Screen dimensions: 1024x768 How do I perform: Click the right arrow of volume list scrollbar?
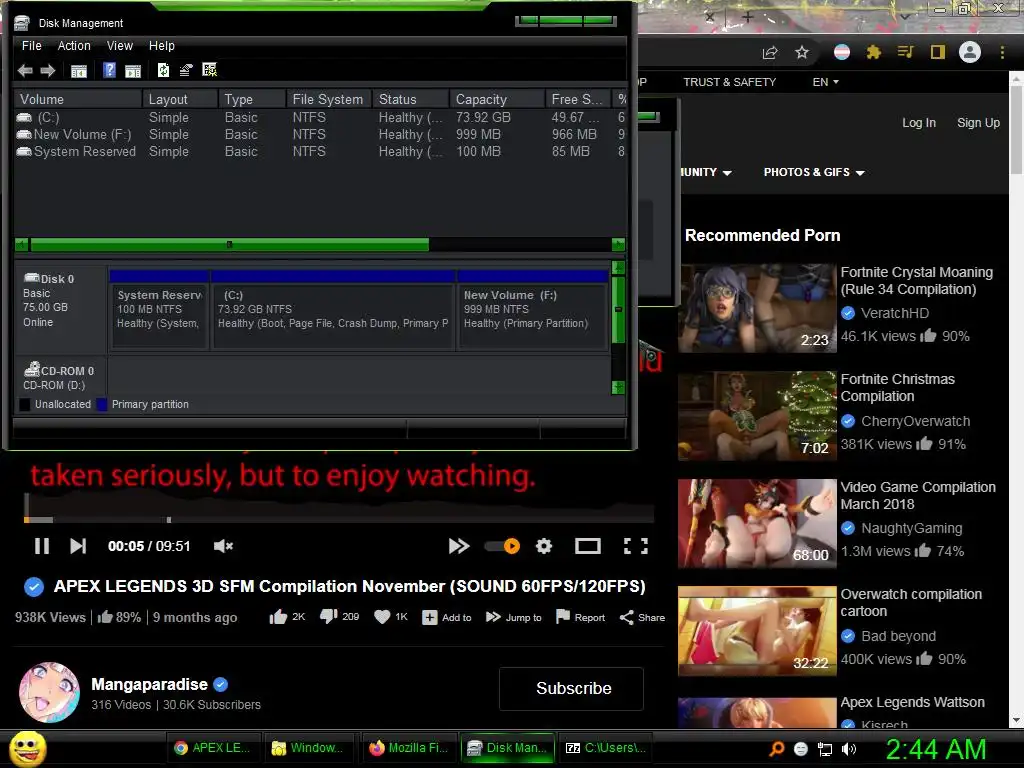coord(618,245)
